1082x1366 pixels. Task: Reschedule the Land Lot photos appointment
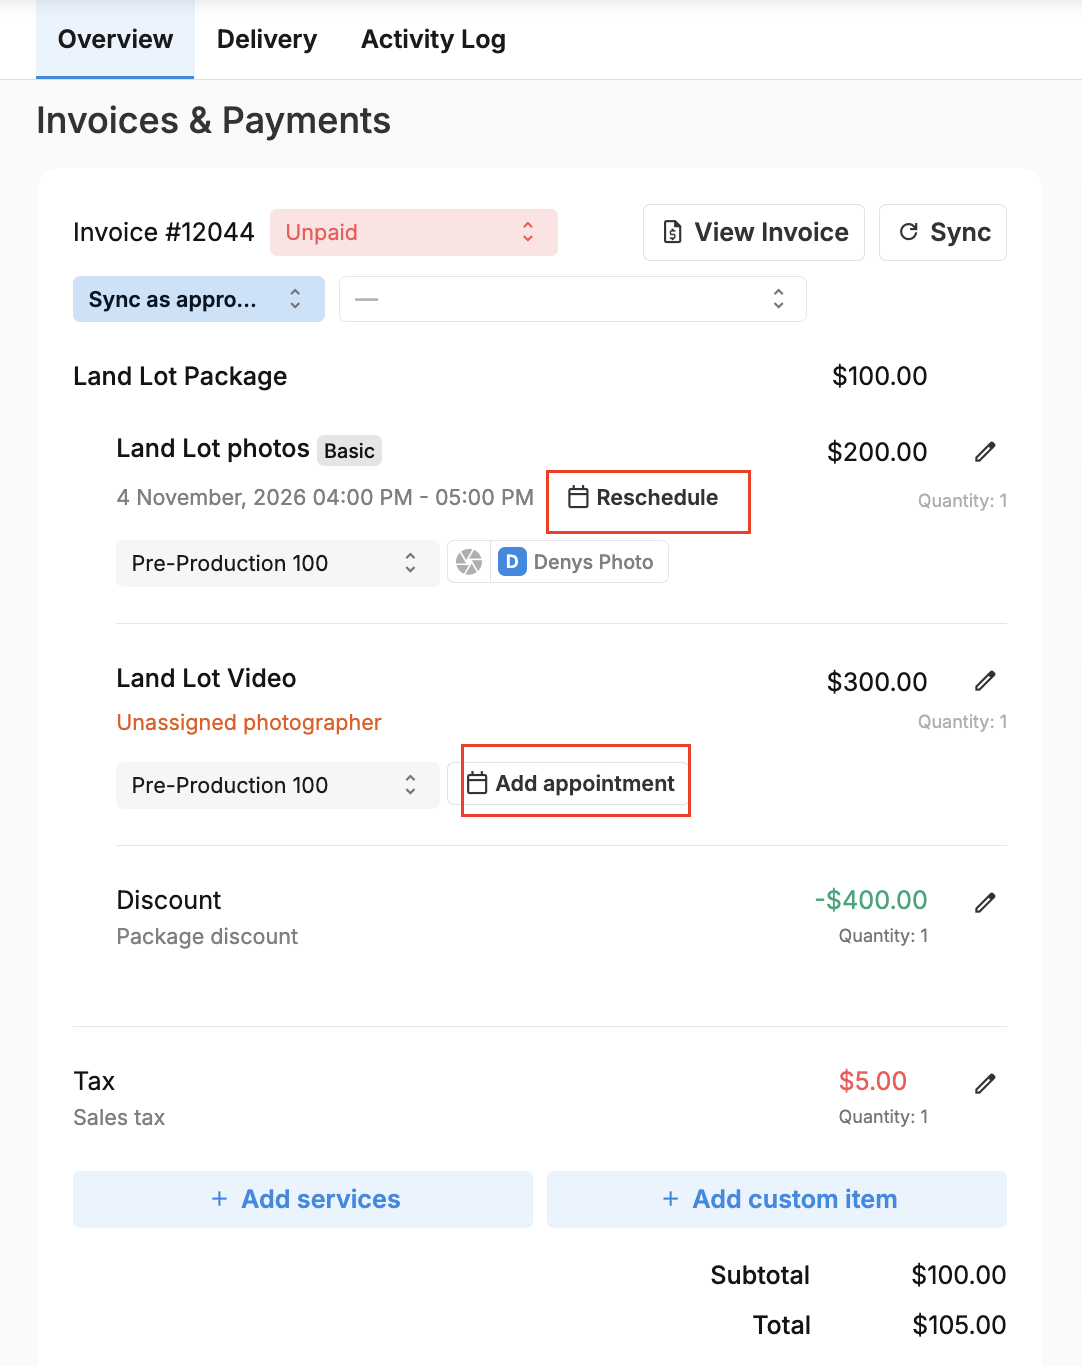(643, 497)
